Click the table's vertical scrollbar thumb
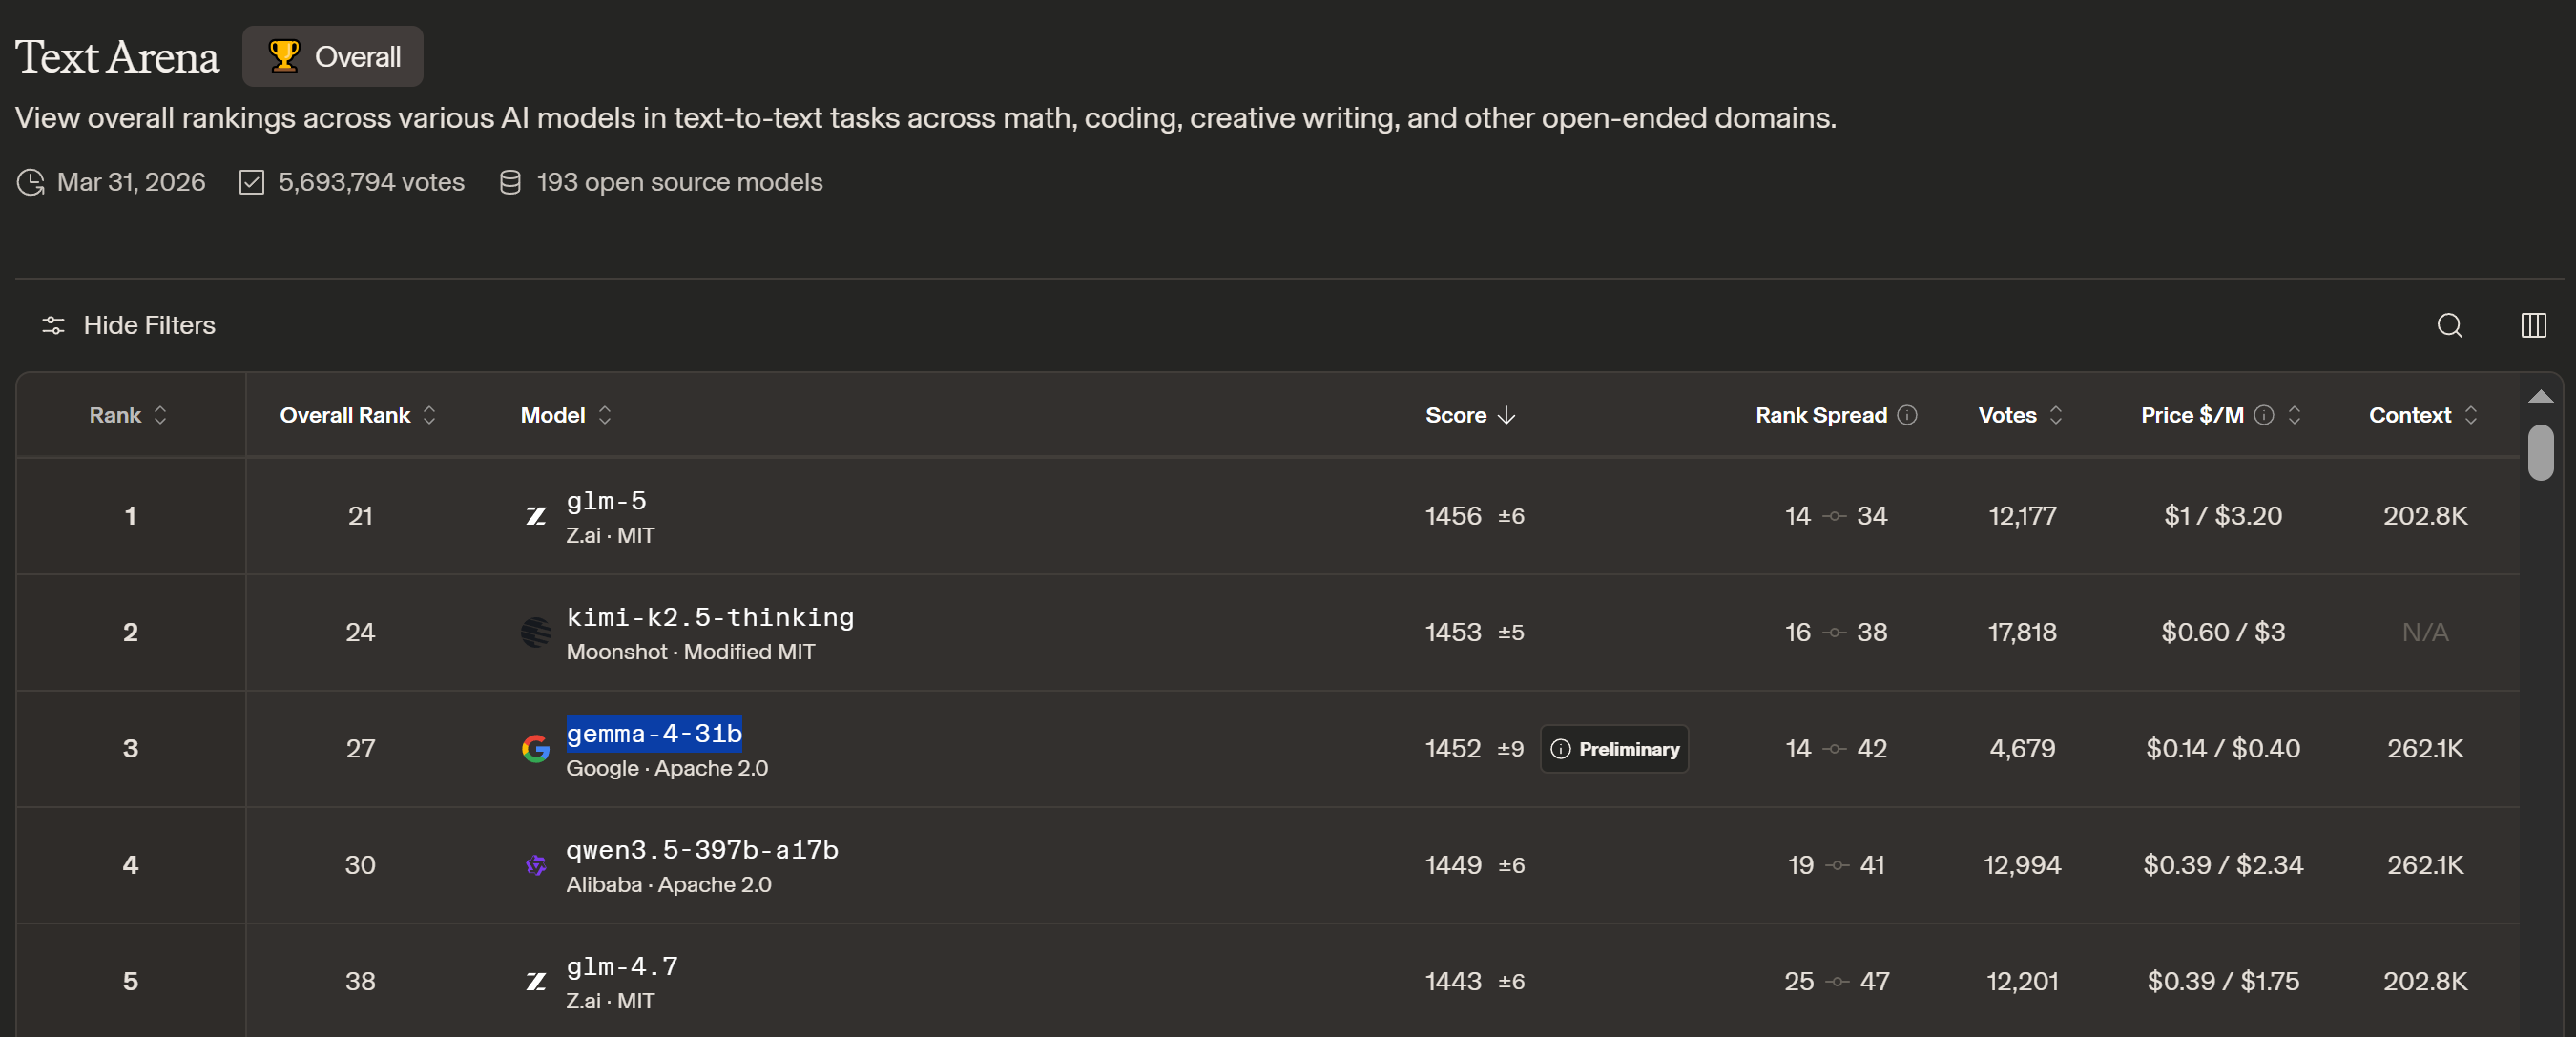 (x=2540, y=453)
